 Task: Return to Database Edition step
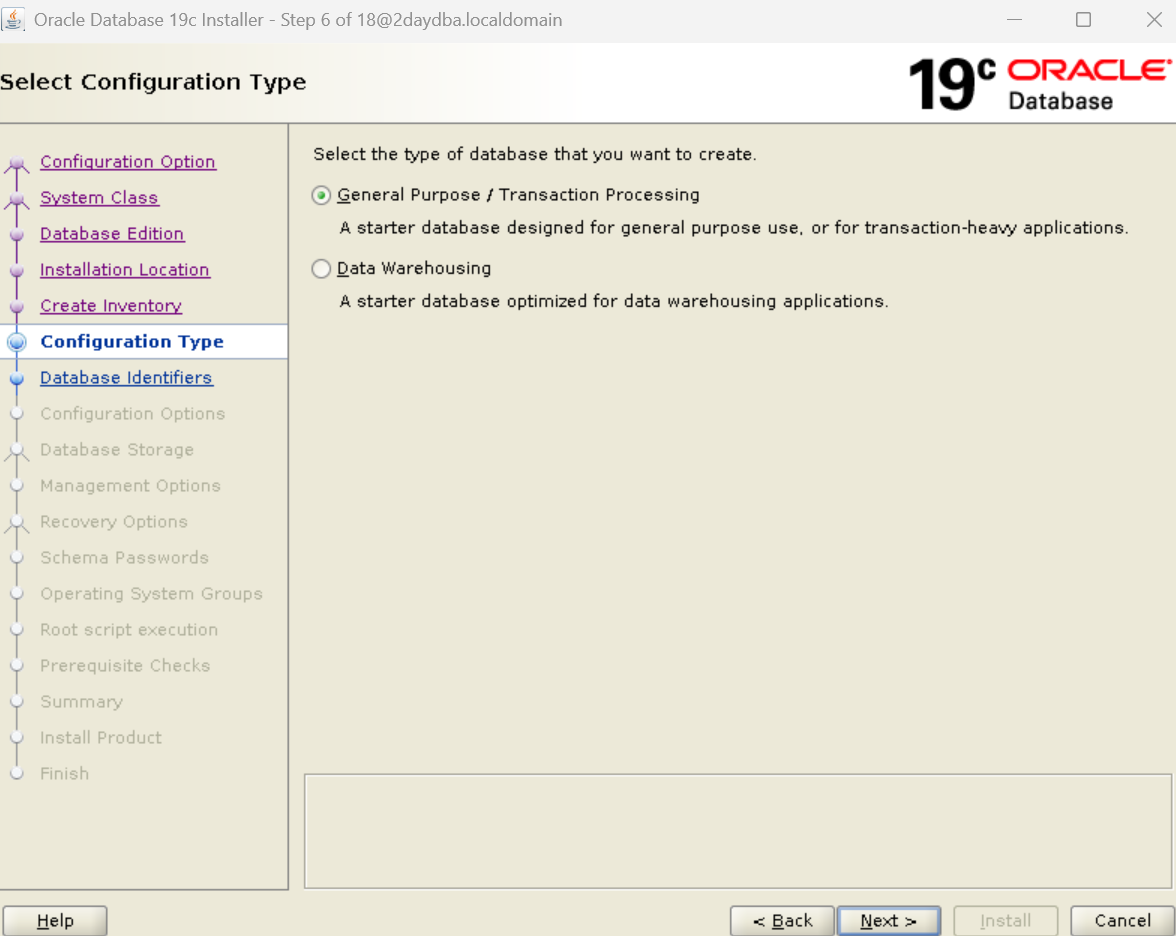pos(112,233)
